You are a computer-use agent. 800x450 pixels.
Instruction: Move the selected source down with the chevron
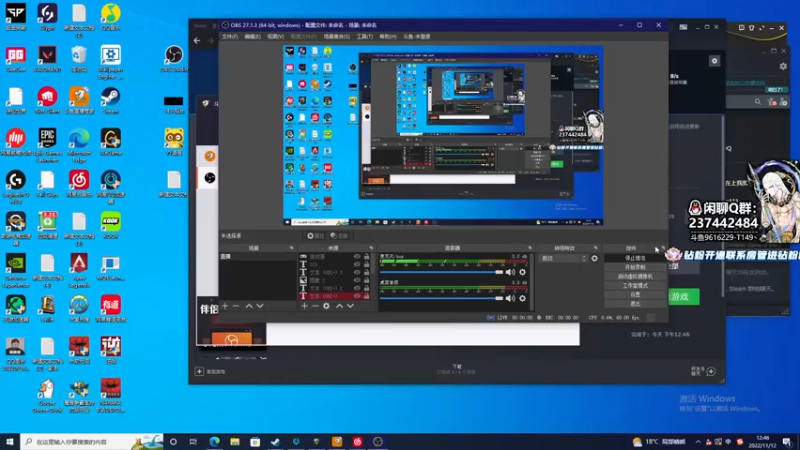click(351, 306)
